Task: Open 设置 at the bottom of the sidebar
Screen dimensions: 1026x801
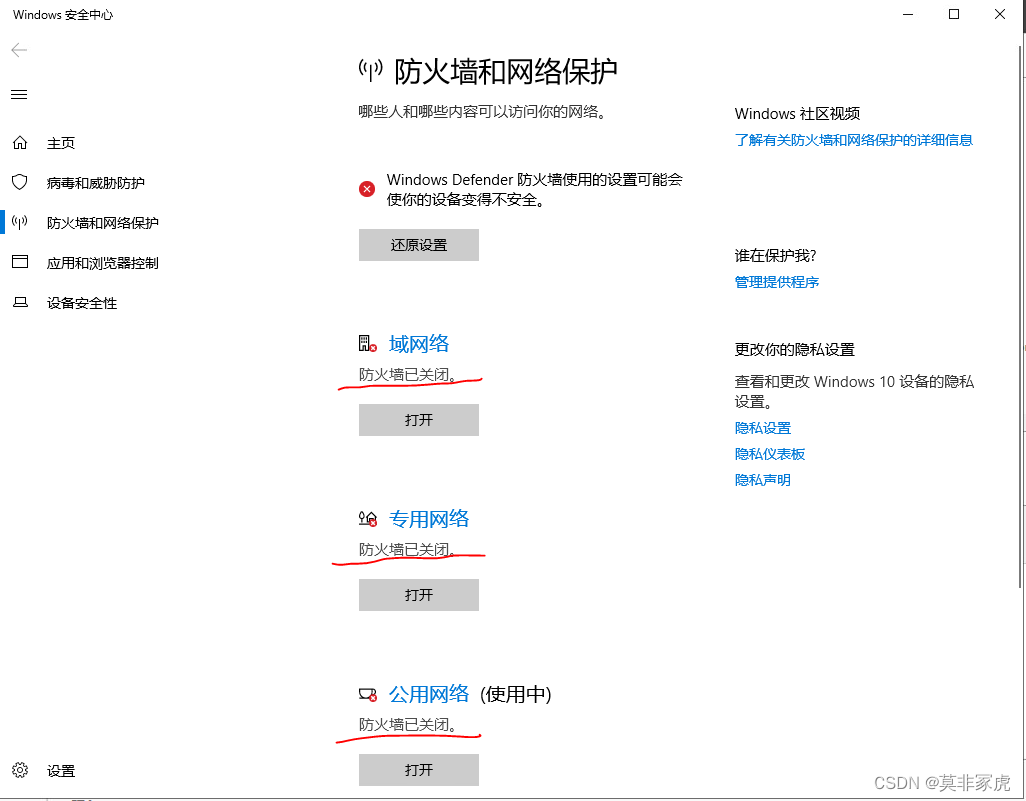Action: tap(61, 771)
